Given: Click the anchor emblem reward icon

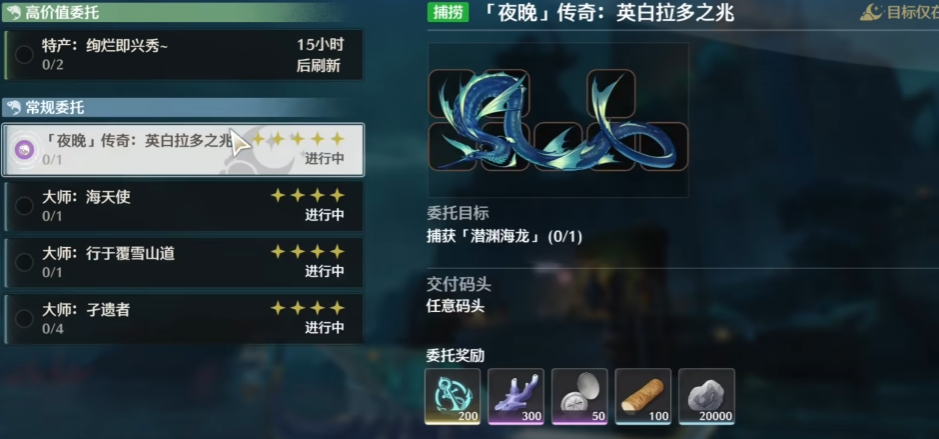Looking at the screenshot, I should point(453,396).
